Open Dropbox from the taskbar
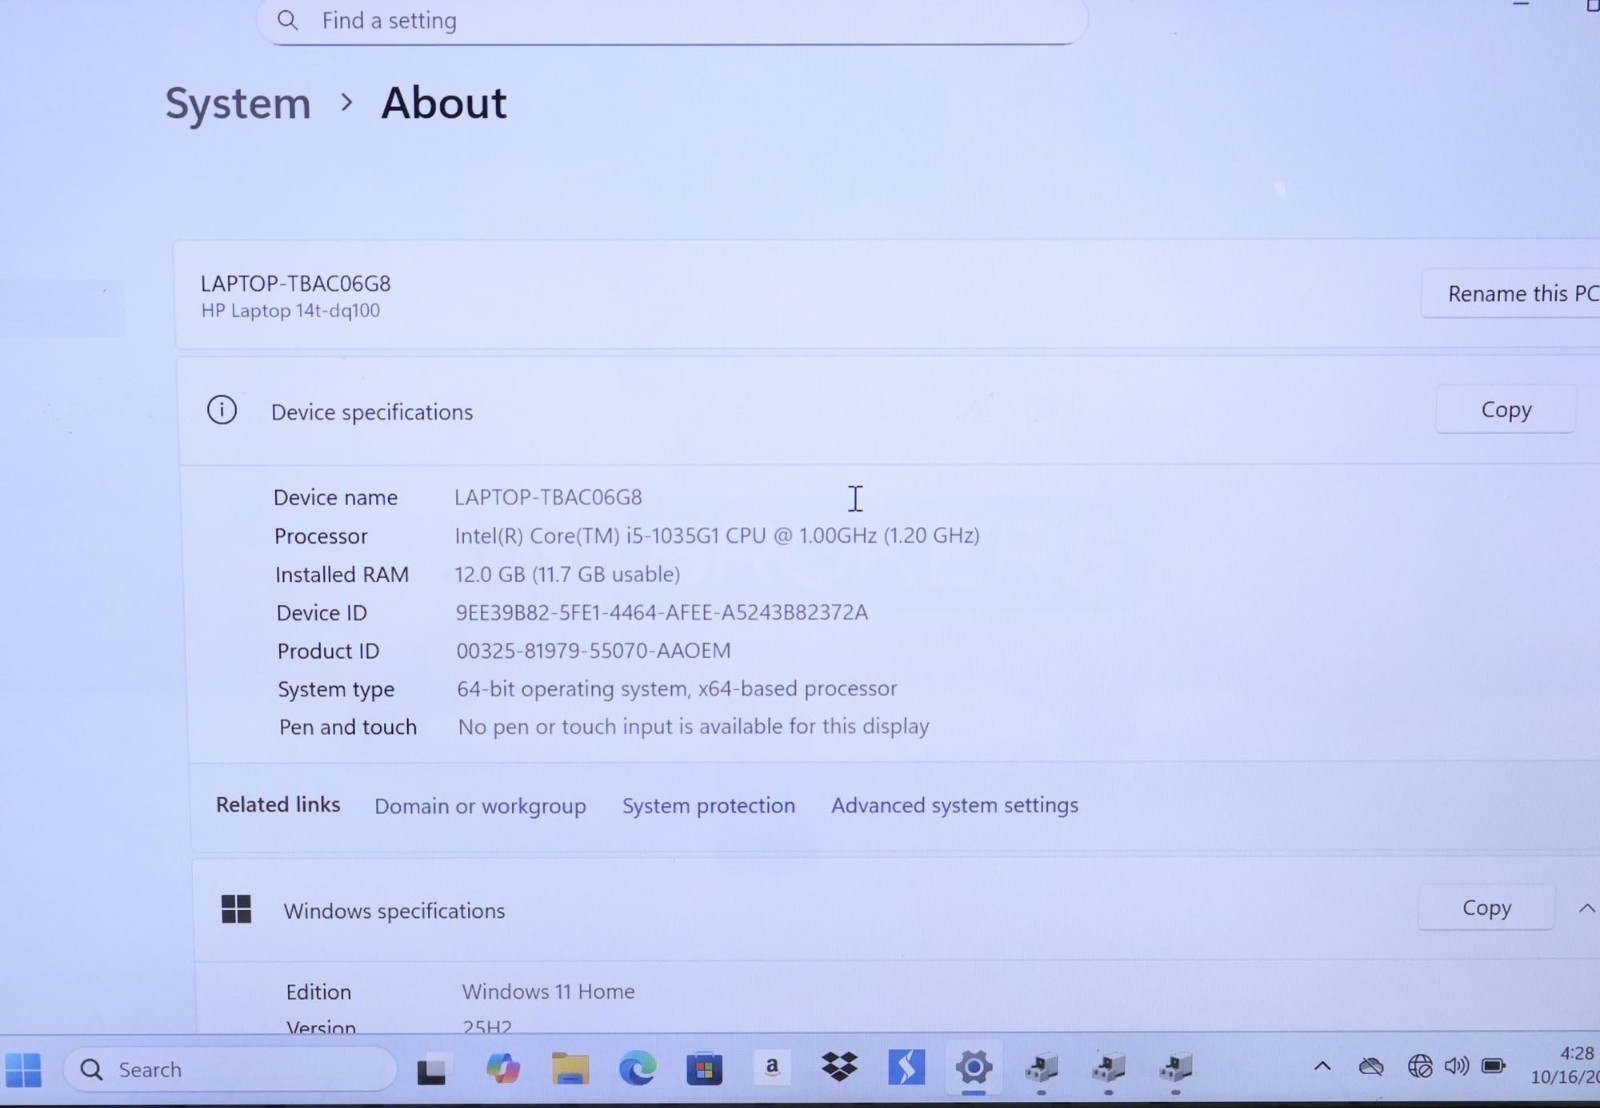The image size is (1600, 1108). coord(839,1067)
